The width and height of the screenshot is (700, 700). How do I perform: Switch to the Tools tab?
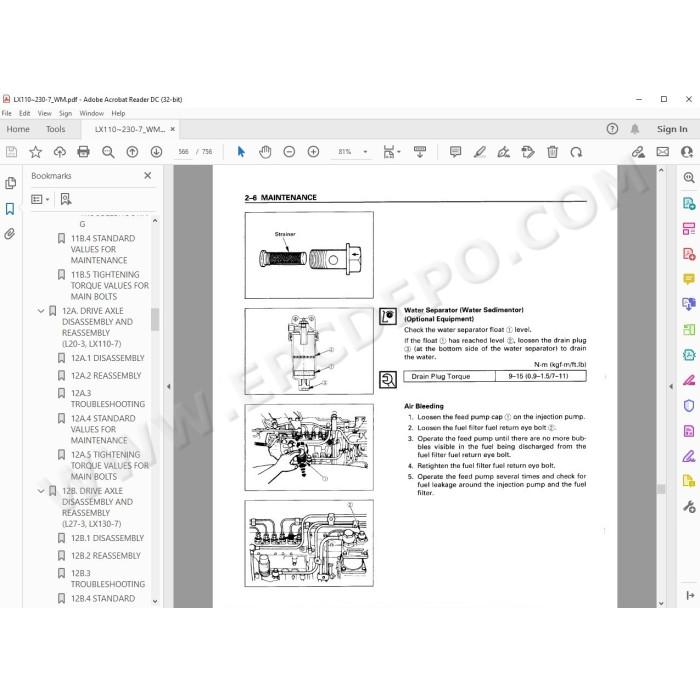55,129
